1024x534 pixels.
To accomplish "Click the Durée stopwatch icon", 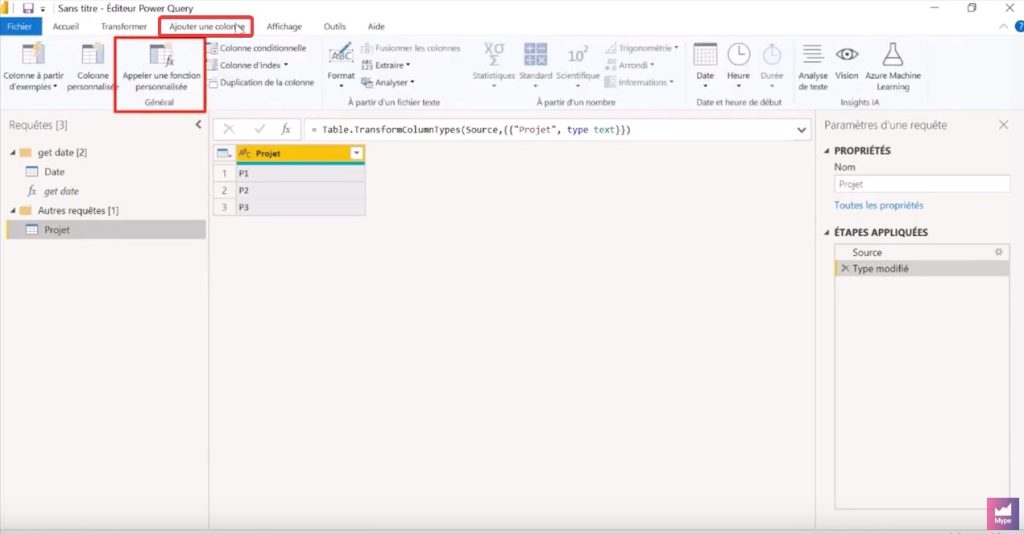I will click(x=772, y=54).
